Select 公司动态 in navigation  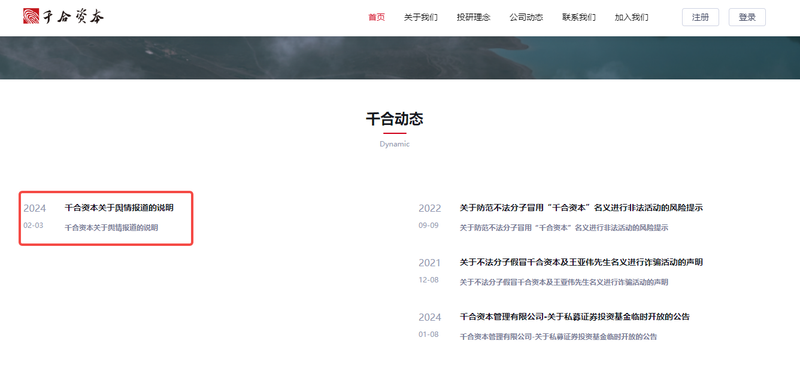point(526,17)
